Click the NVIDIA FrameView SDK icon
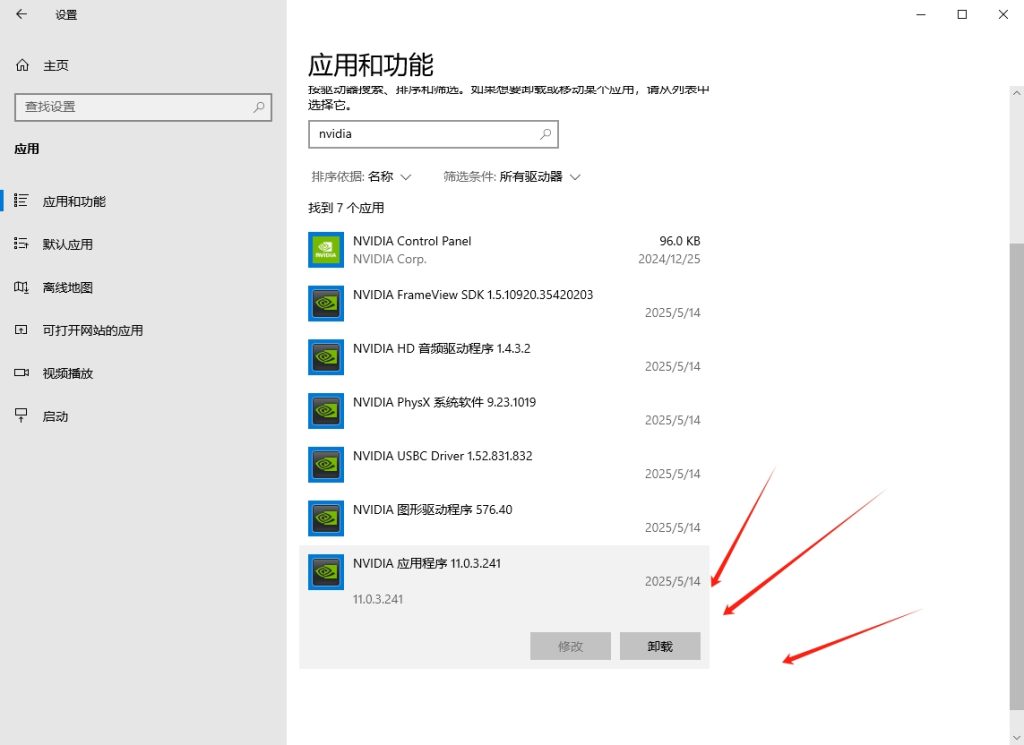1024x745 pixels. click(326, 303)
